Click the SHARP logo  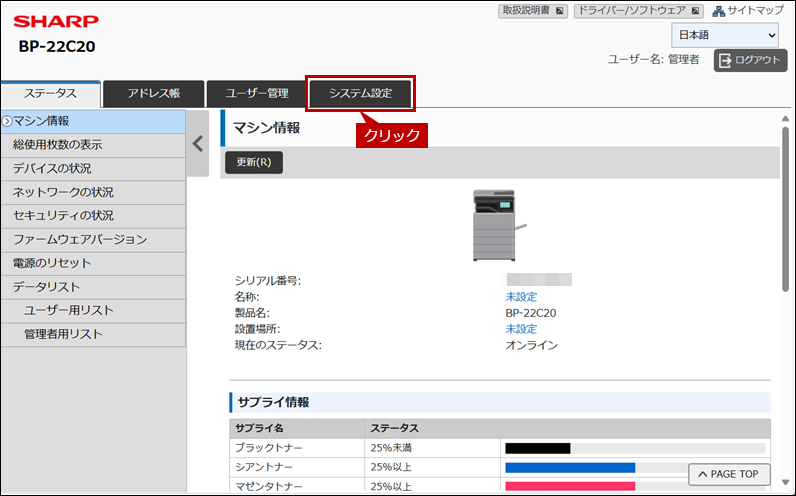pos(56,21)
